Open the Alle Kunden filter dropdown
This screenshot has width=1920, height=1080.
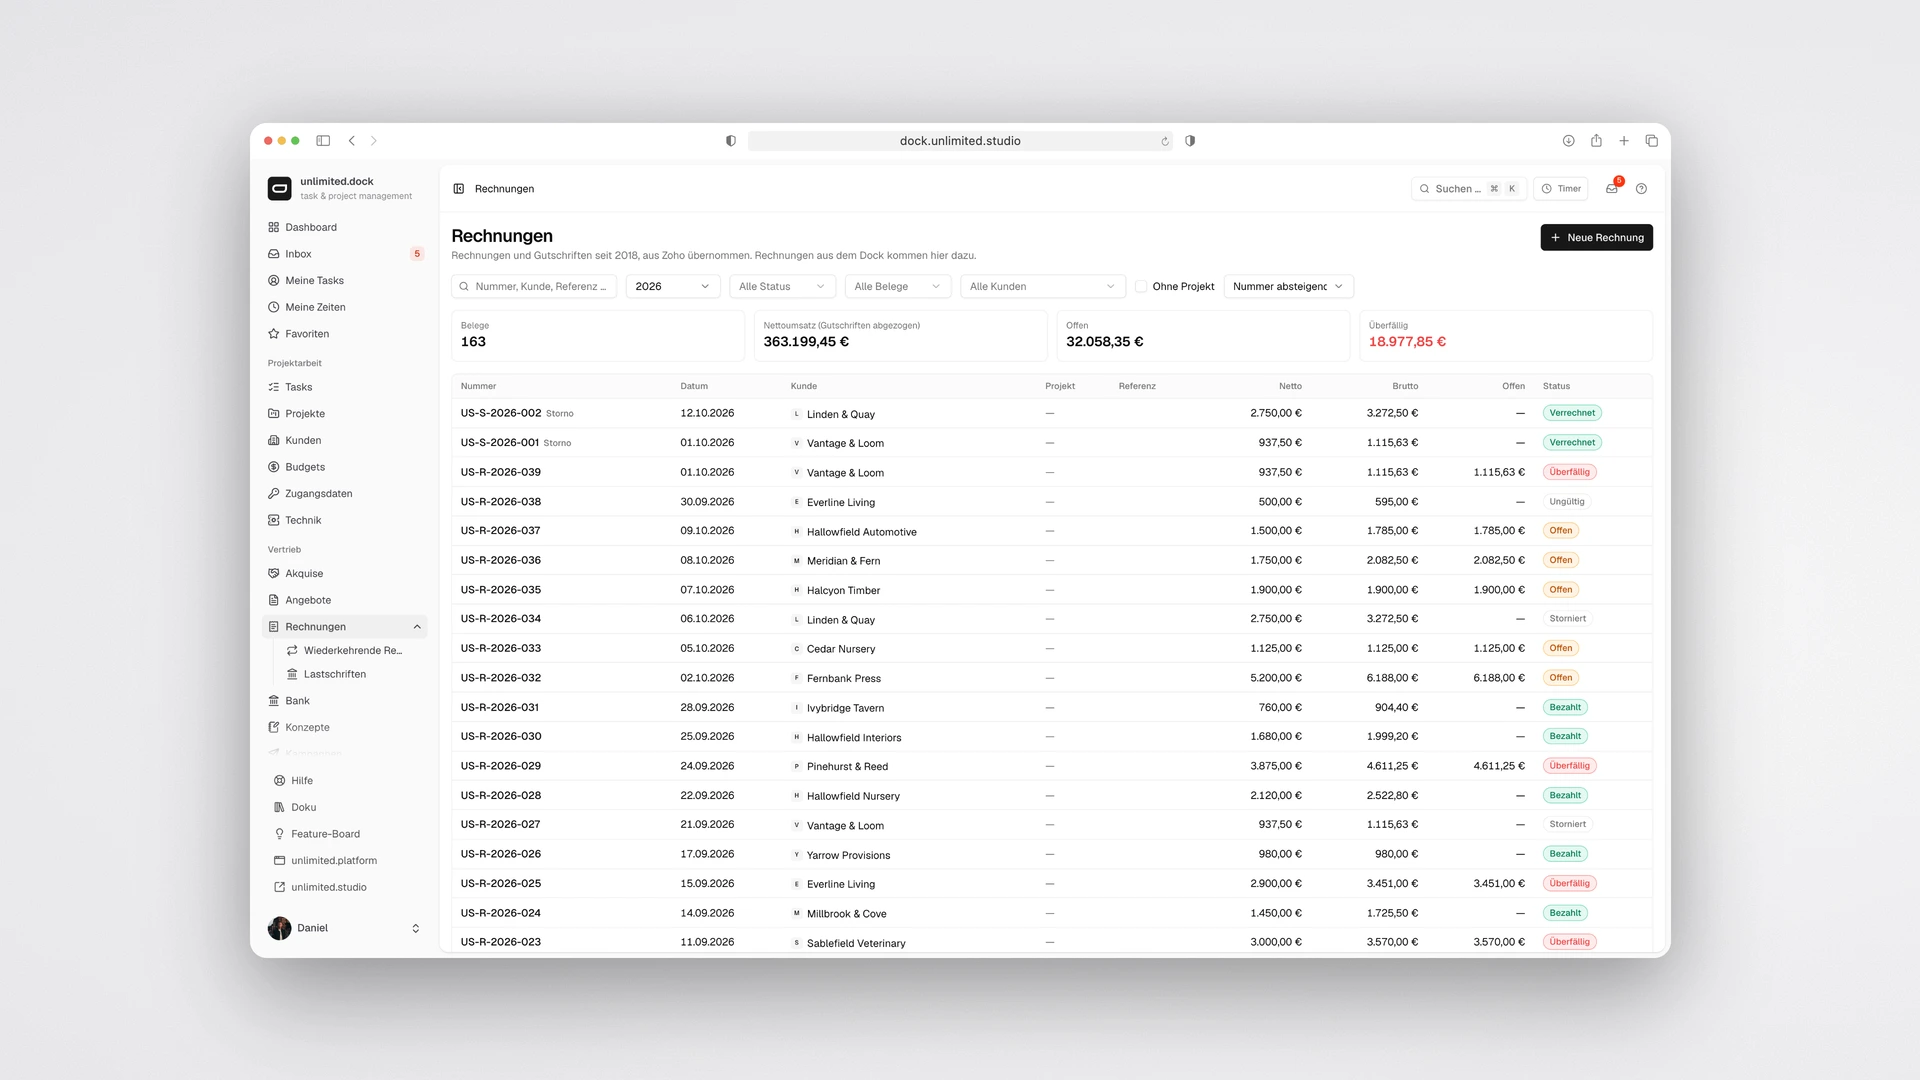[1043, 286]
